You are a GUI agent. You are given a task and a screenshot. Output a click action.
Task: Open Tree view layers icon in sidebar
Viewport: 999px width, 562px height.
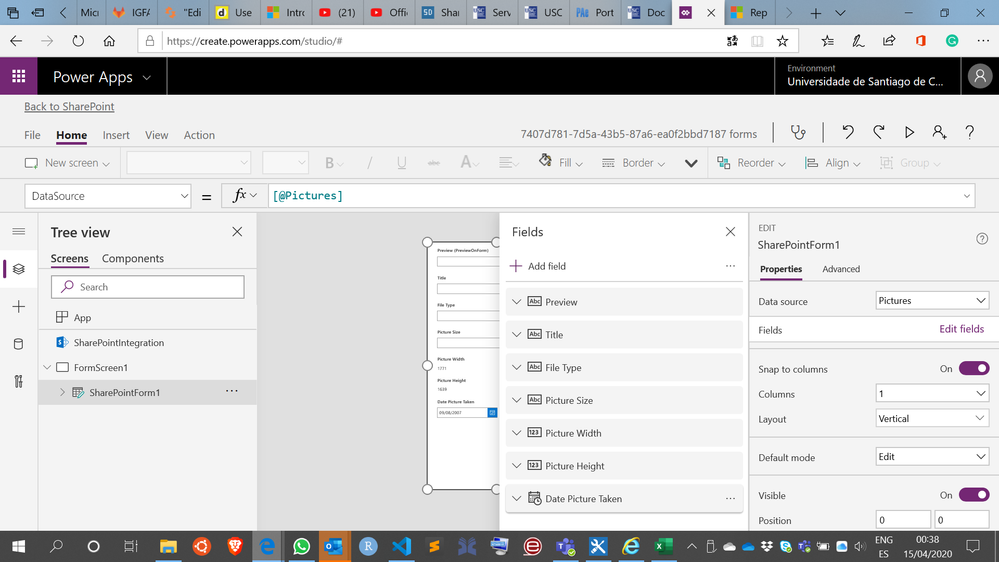tap(18, 269)
